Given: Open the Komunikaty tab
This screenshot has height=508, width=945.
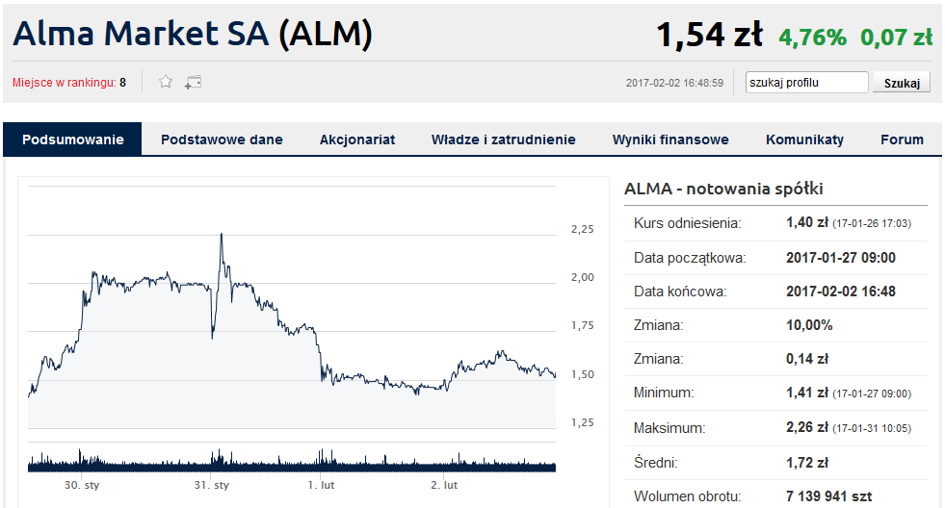Looking at the screenshot, I should click(805, 140).
